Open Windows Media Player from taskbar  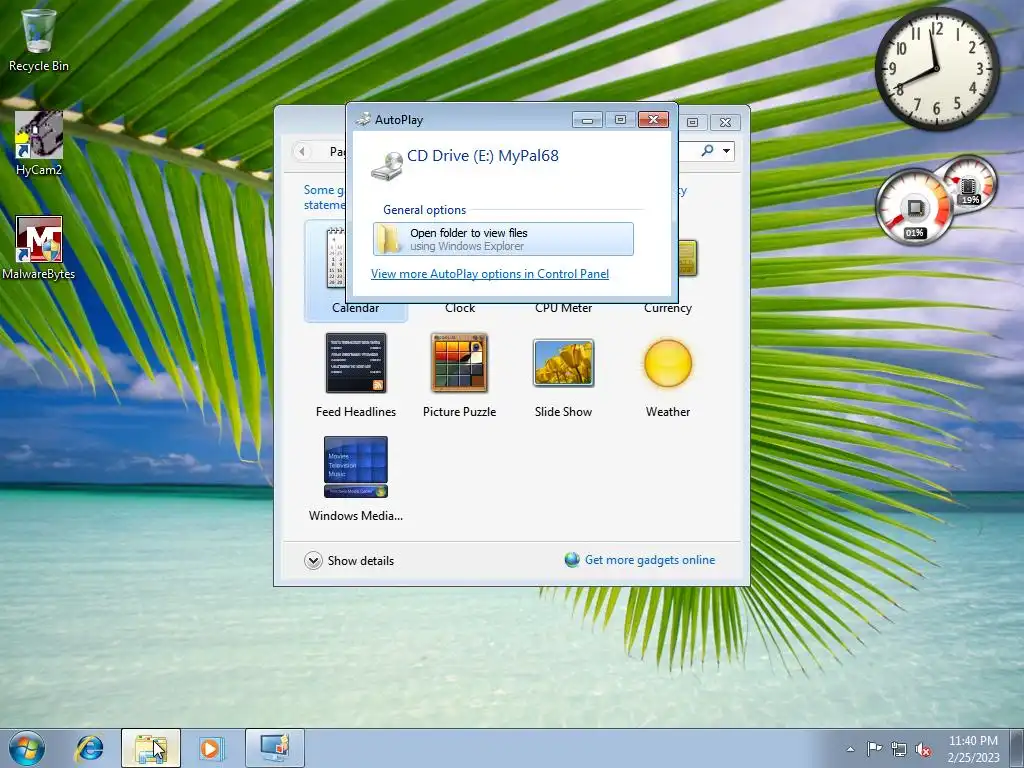[210, 748]
